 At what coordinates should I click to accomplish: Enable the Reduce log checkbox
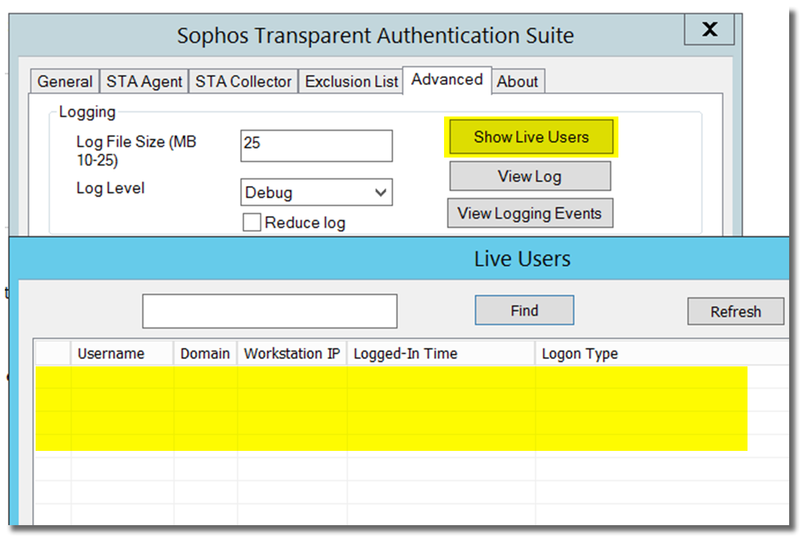point(252,222)
